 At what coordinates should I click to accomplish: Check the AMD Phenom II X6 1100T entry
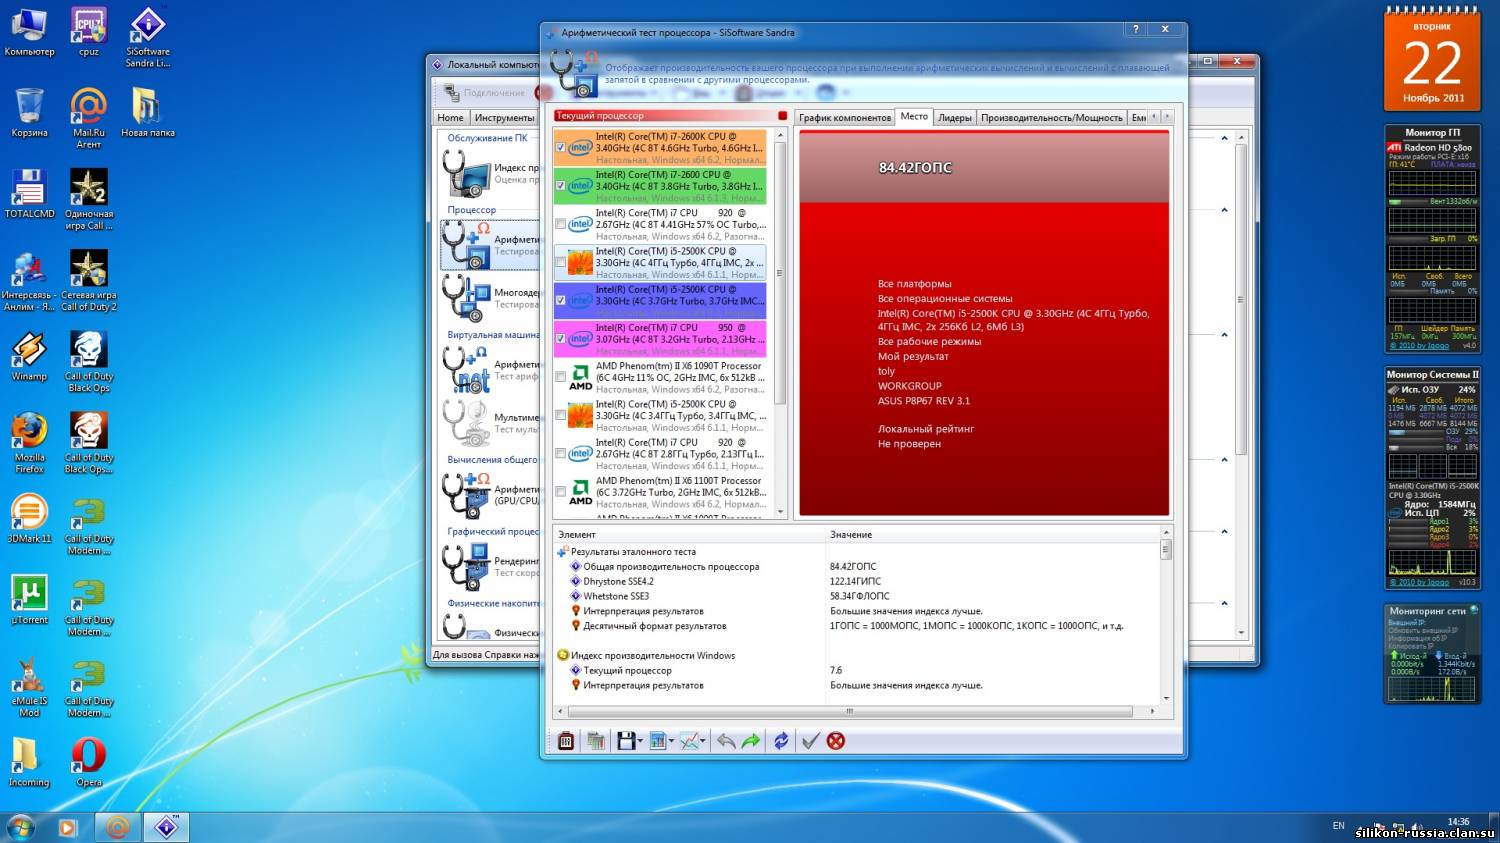coord(561,492)
